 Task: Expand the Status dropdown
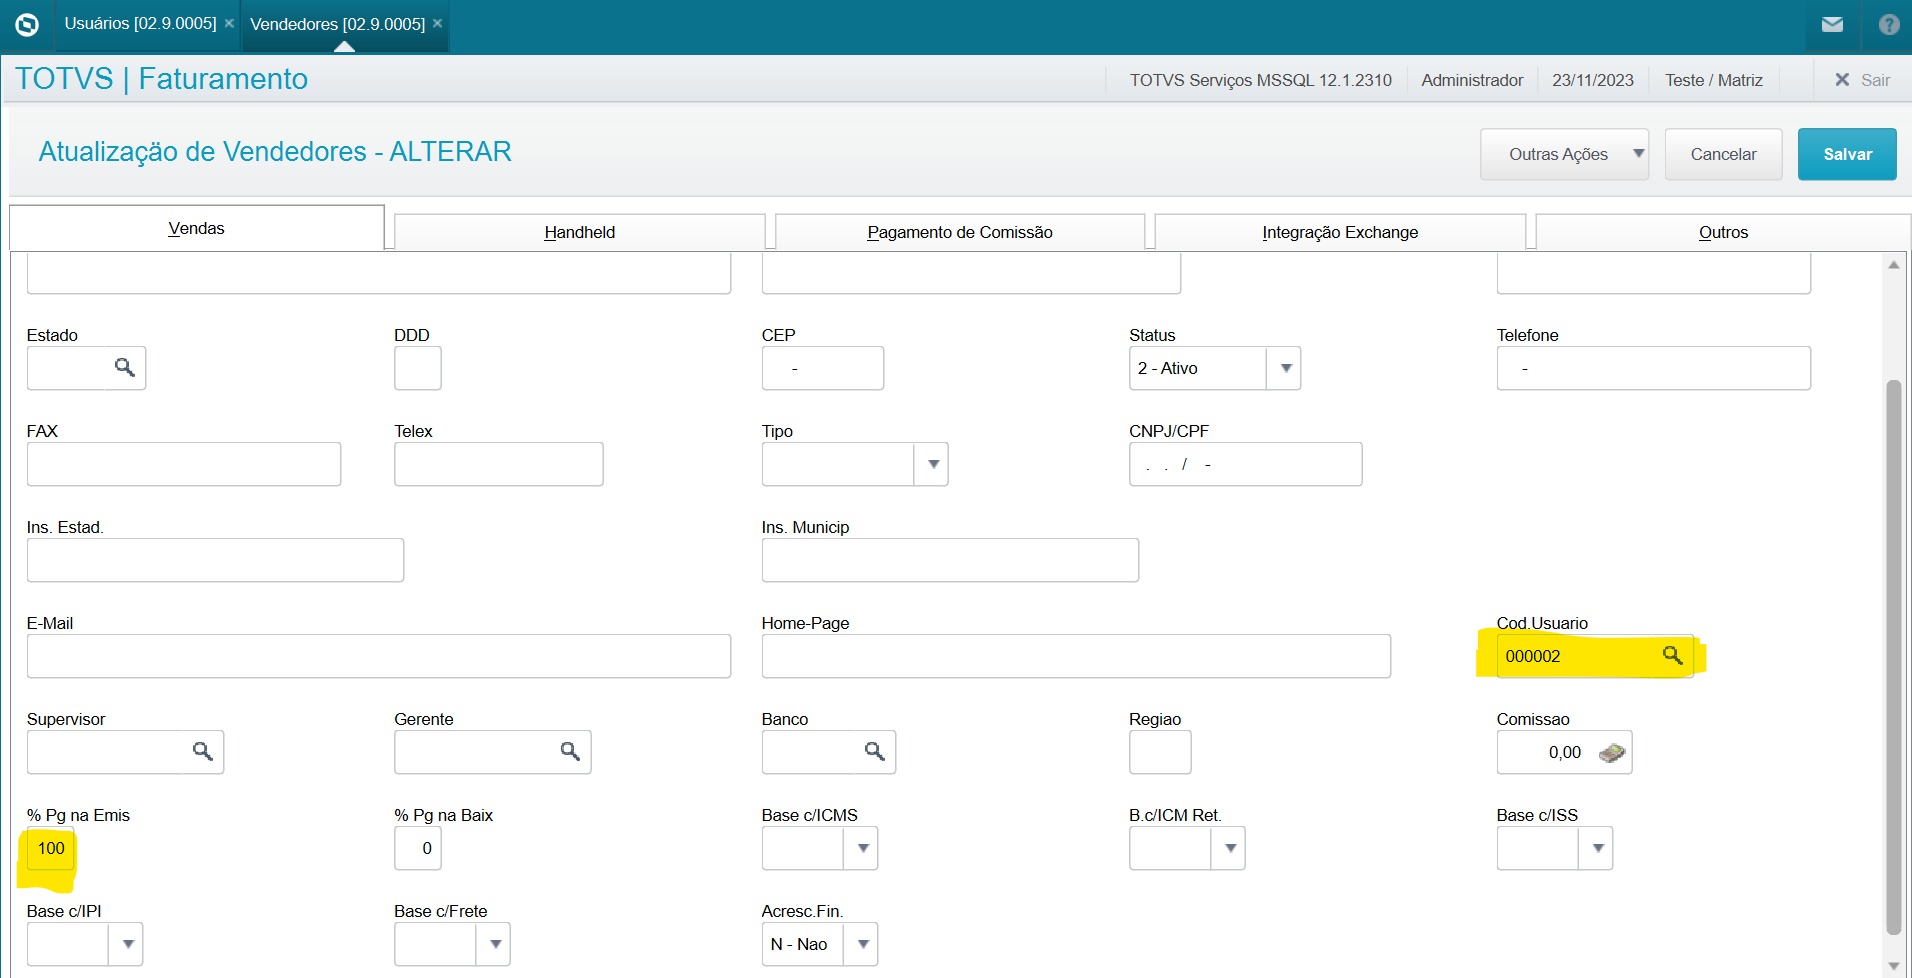[x=1284, y=368]
